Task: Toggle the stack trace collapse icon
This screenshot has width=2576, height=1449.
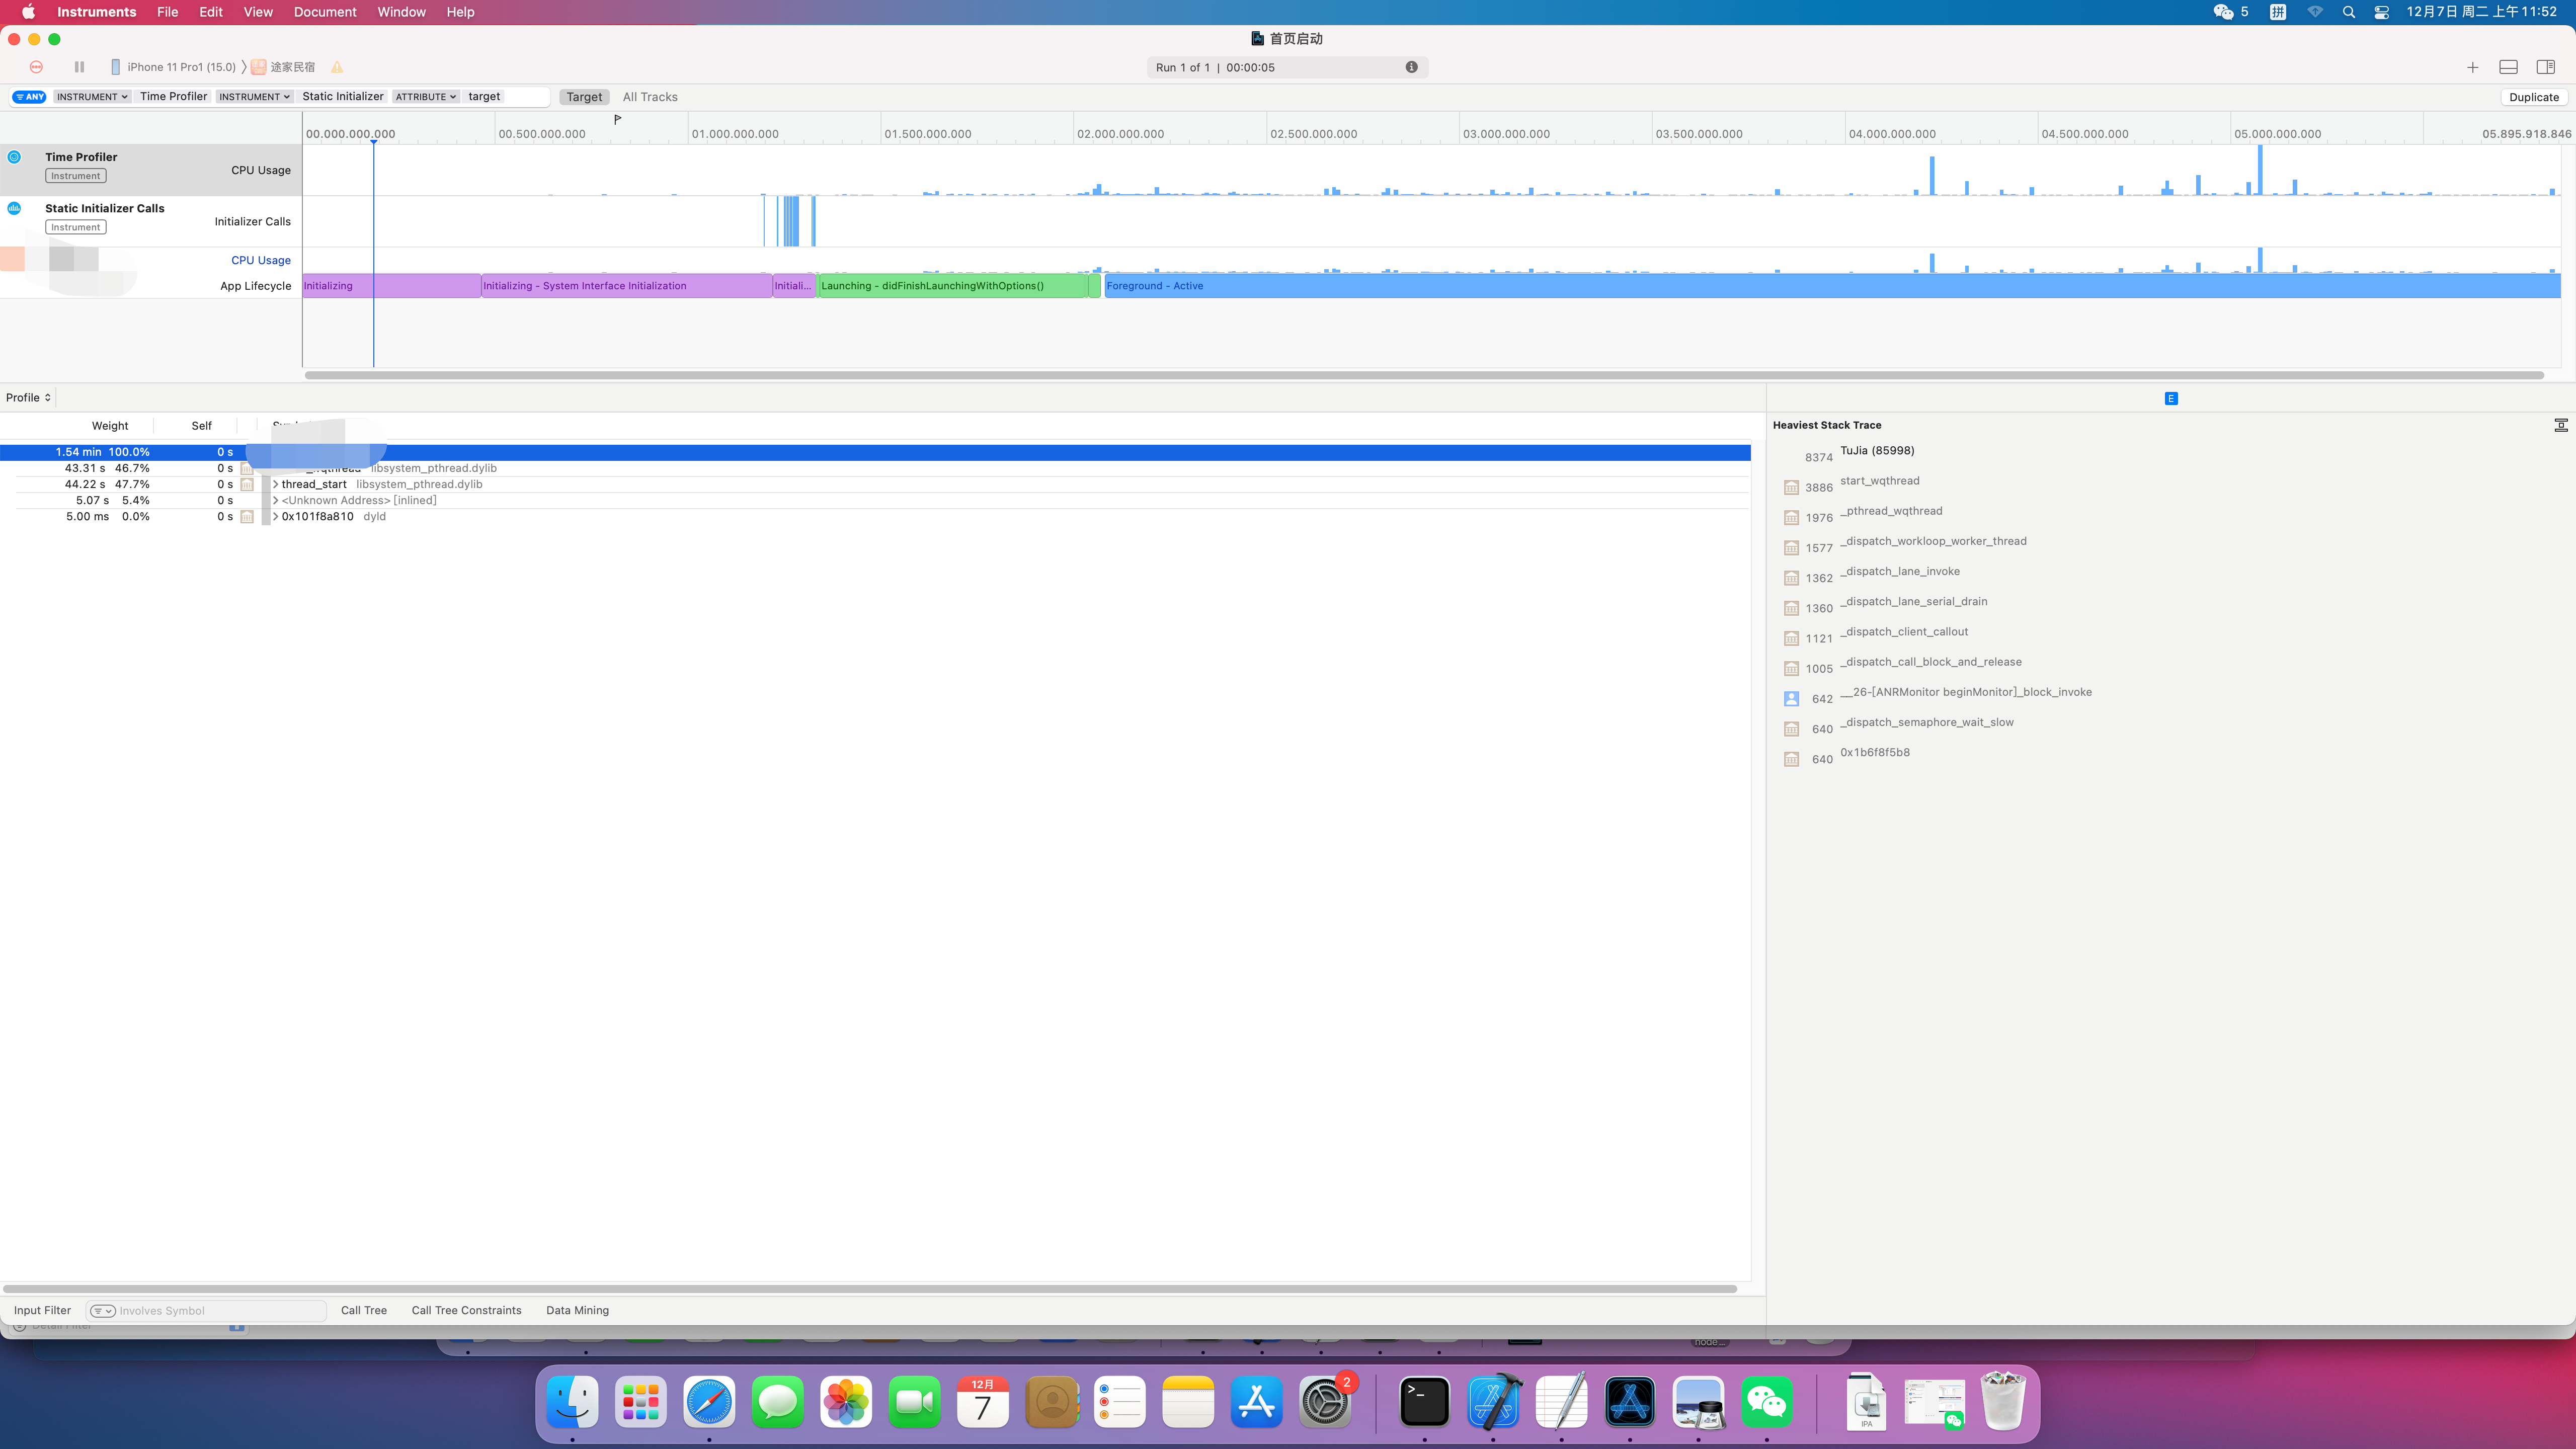Action: point(2560,425)
